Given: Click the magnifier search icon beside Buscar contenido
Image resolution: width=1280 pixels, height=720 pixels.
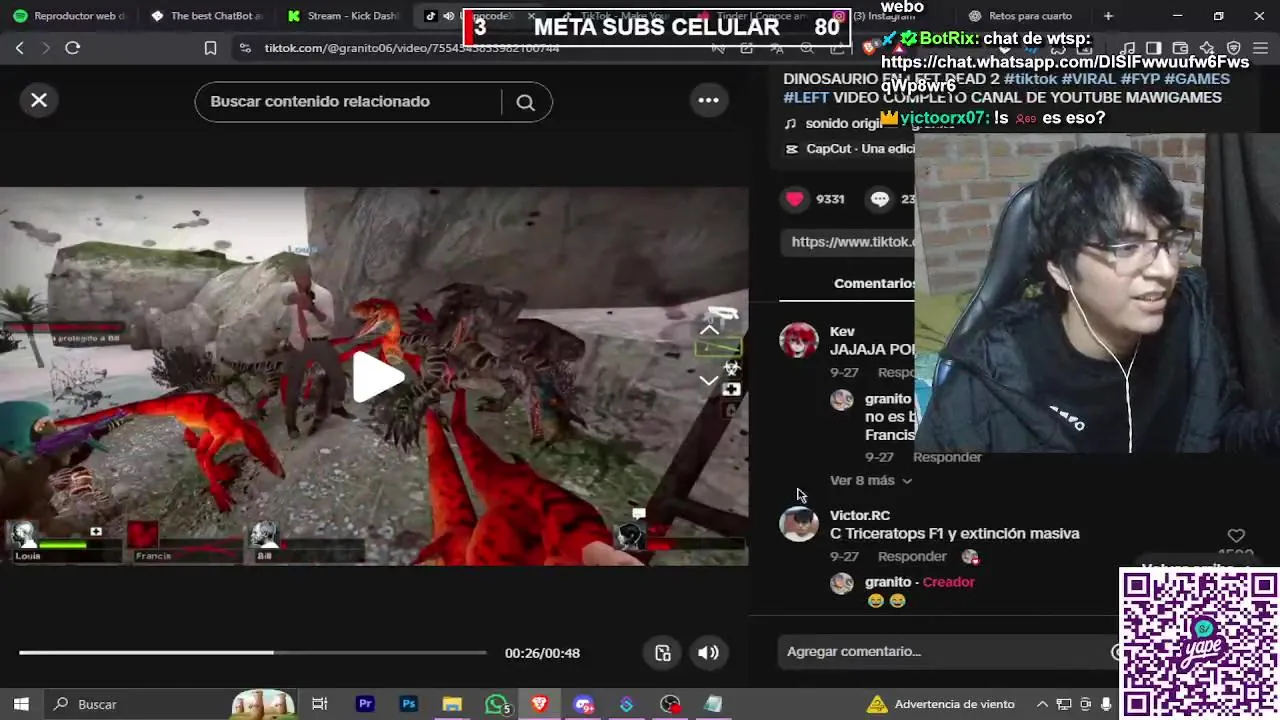Looking at the screenshot, I should coord(525,102).
